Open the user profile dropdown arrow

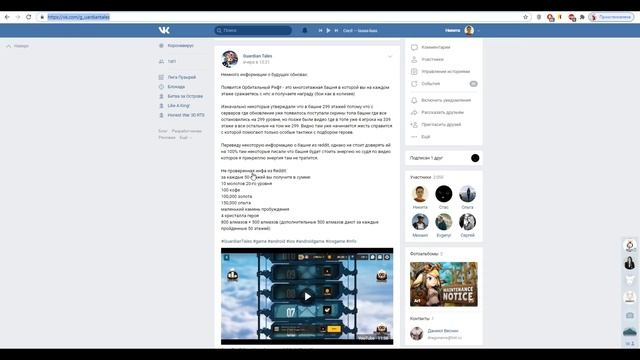click(x=478, y=31)
